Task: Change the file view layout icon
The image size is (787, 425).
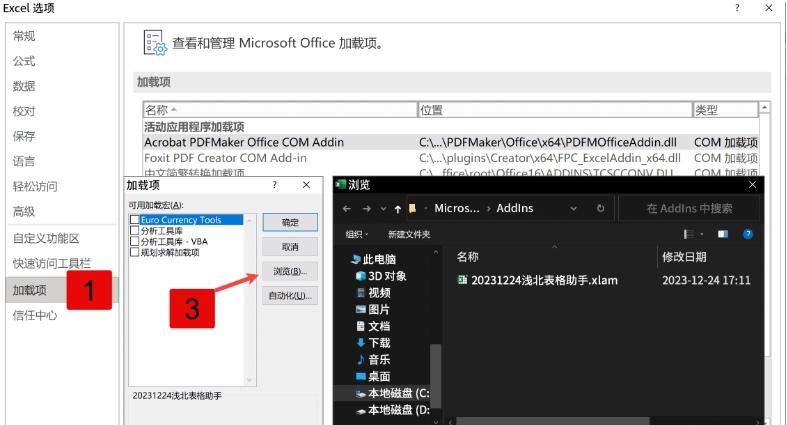Action: coord(689,234)
